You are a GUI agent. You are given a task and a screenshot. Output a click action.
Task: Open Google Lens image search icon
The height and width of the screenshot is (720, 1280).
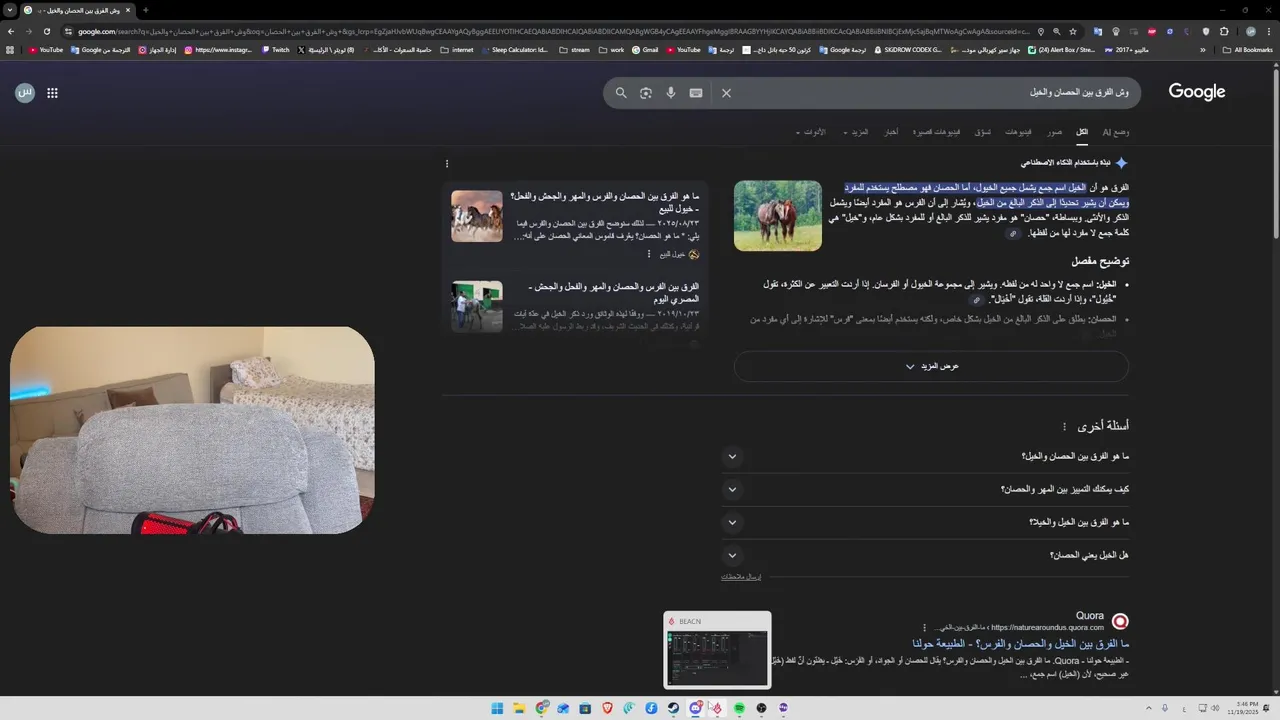[646, 93]
